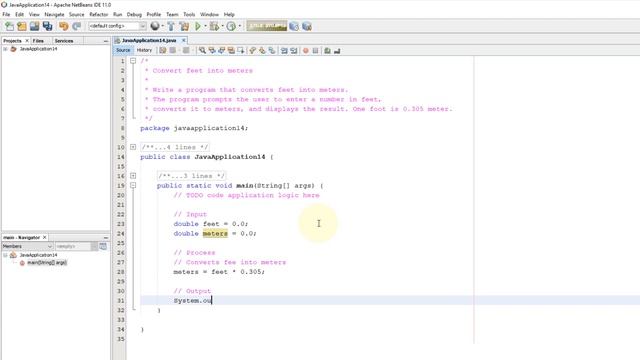Viewport: 640px width, 360px height.
Task: Click the Navigator filters icon beside the filter field
Action: click(x=103, y=246)
